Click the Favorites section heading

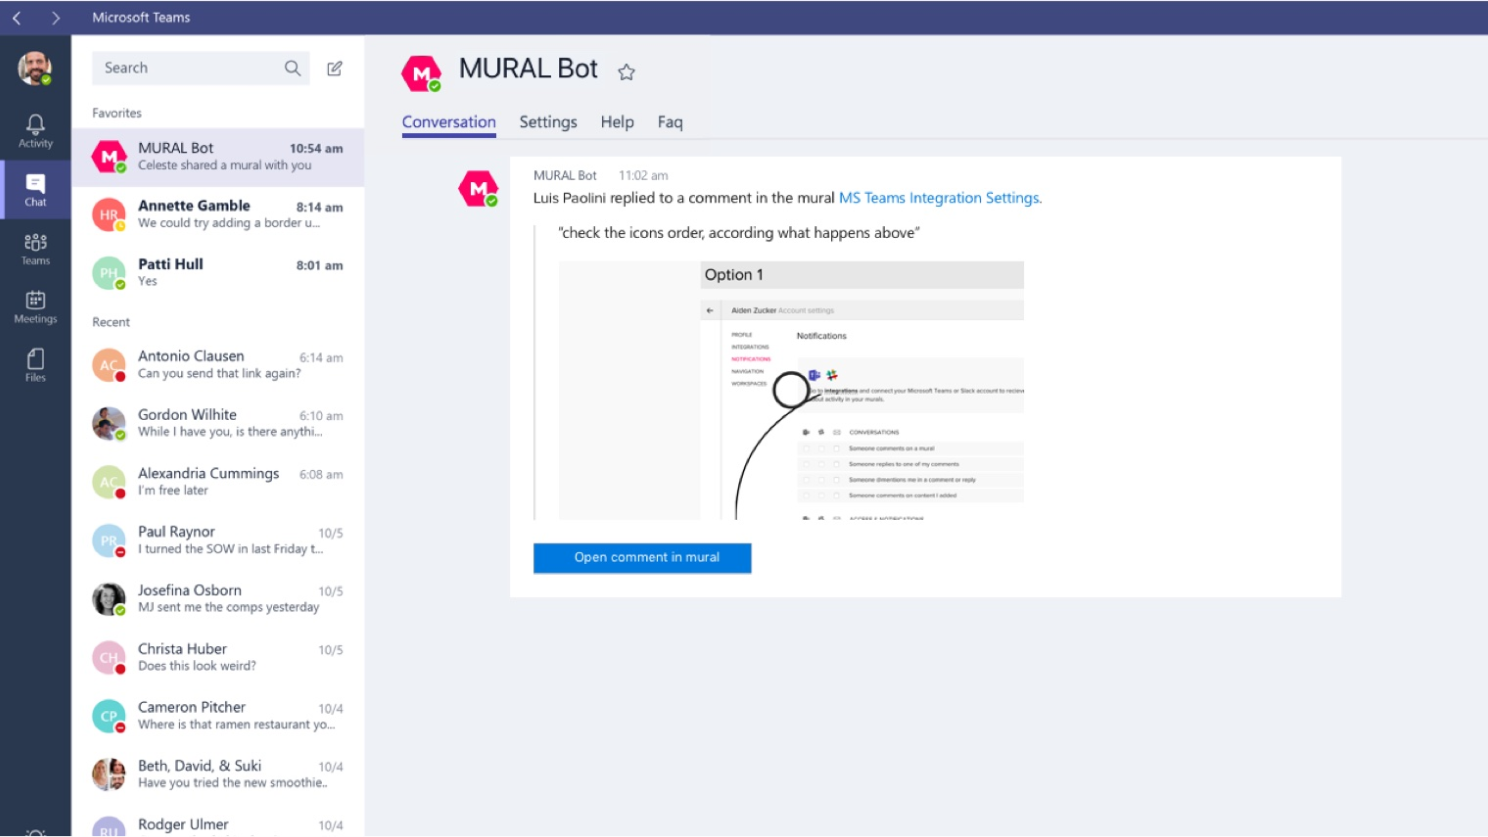click(117, 113)
